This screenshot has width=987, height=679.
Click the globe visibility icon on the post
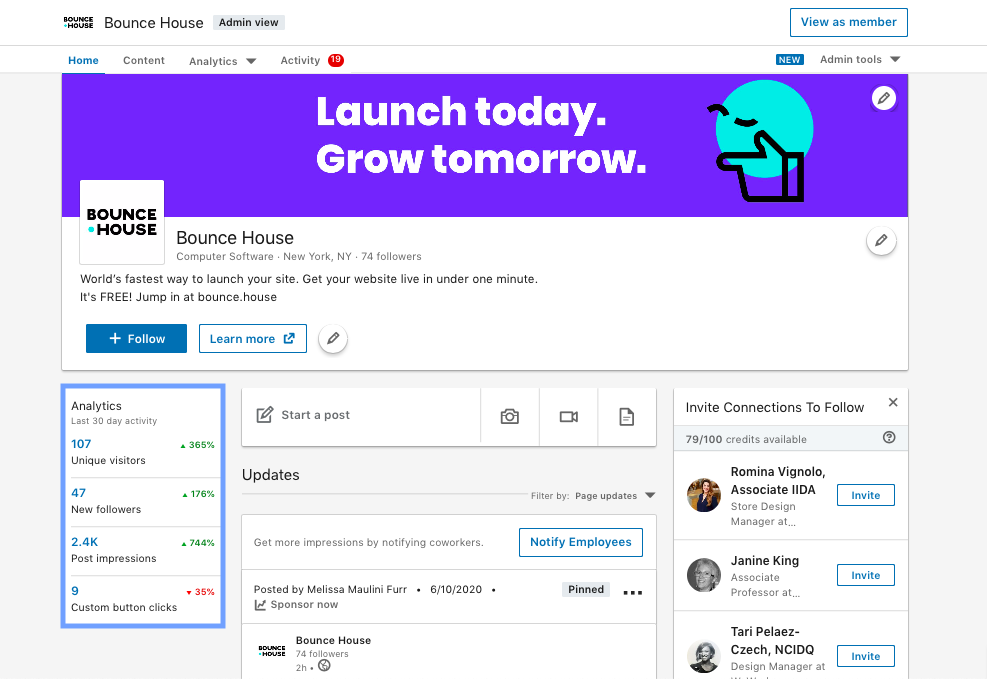(324, 666)
